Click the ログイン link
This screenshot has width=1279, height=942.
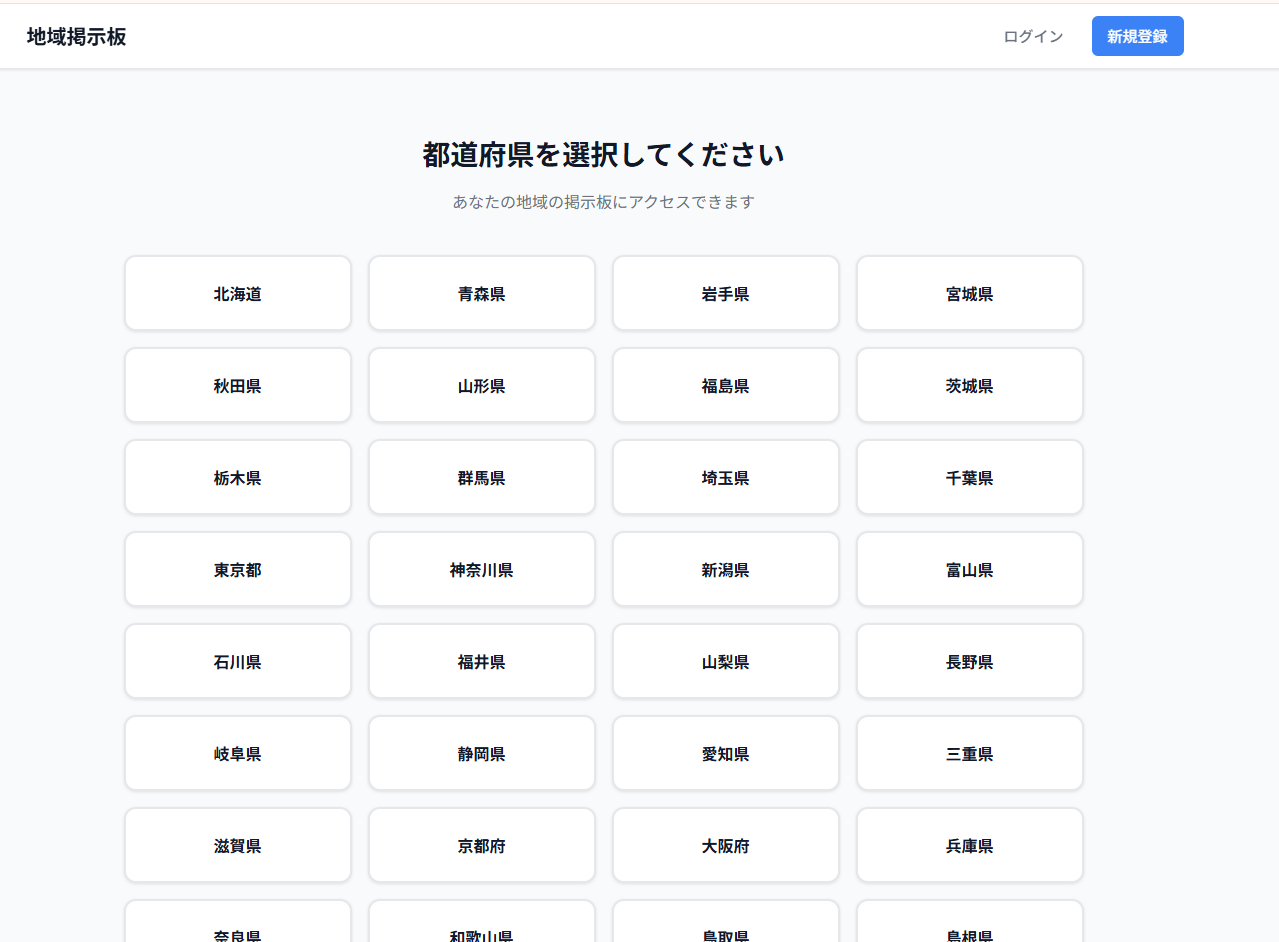(1032, 36)
